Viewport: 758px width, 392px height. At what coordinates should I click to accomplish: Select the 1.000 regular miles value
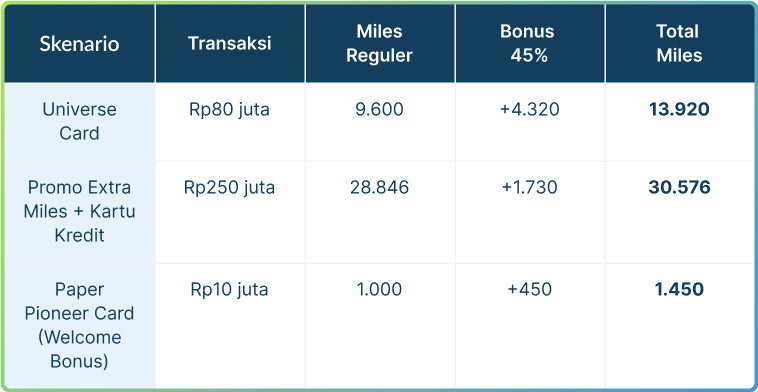point(379,289)
